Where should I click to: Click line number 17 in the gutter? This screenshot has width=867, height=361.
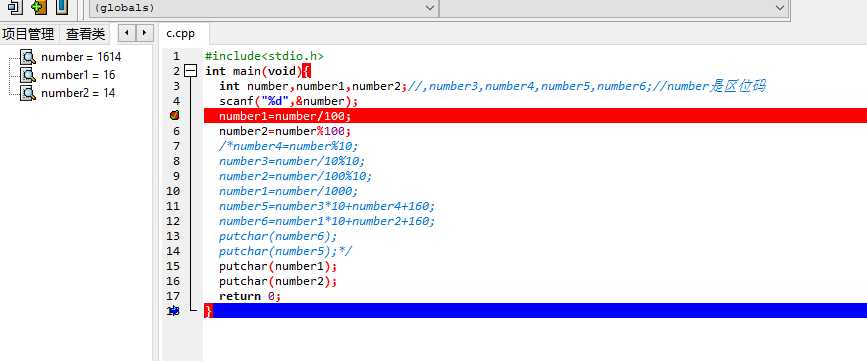[x=173, y=296]
